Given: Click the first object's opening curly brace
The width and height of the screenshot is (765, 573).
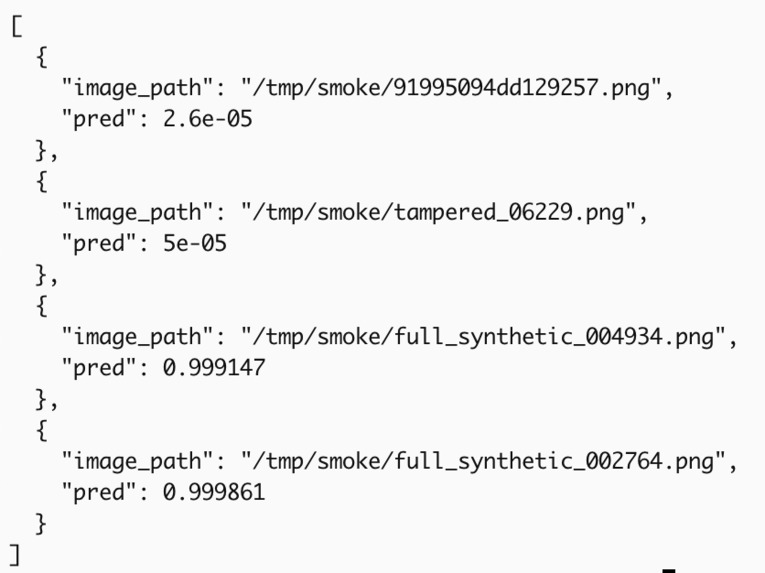Looking at the screenshot, I should click(42, 57).
